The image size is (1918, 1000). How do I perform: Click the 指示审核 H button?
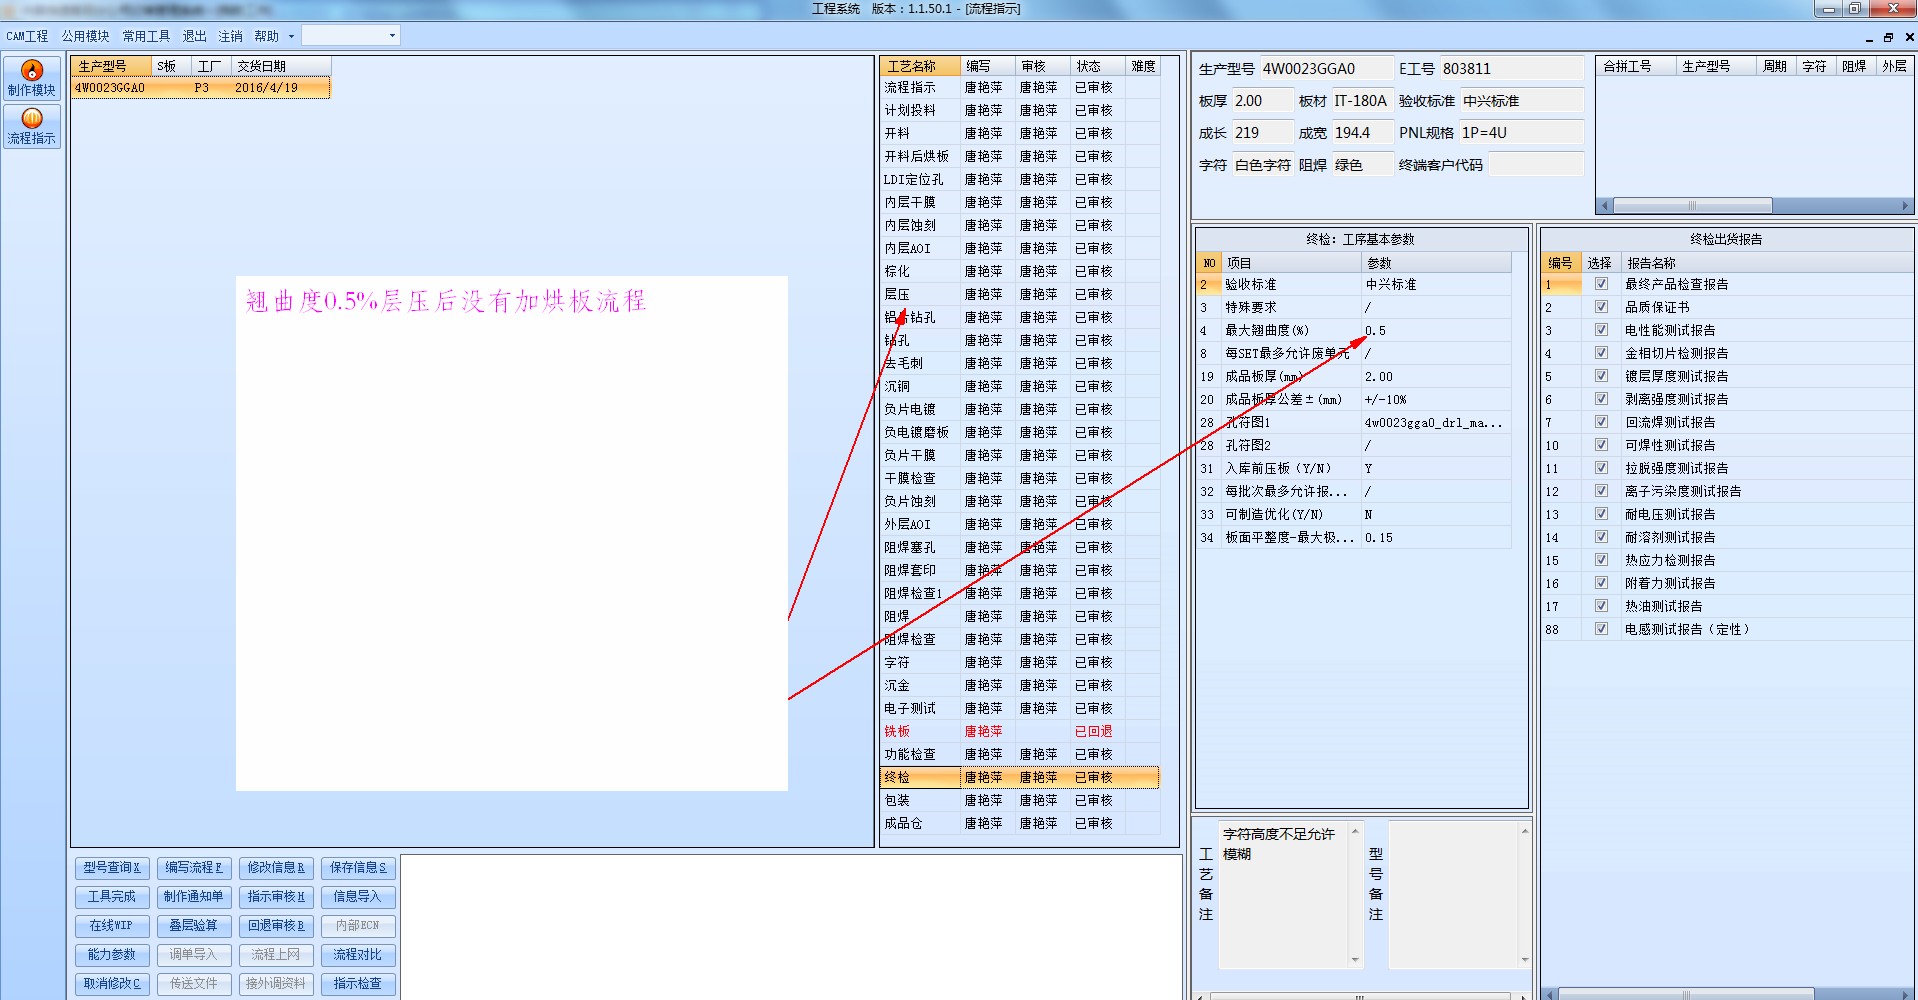[276, 897]
